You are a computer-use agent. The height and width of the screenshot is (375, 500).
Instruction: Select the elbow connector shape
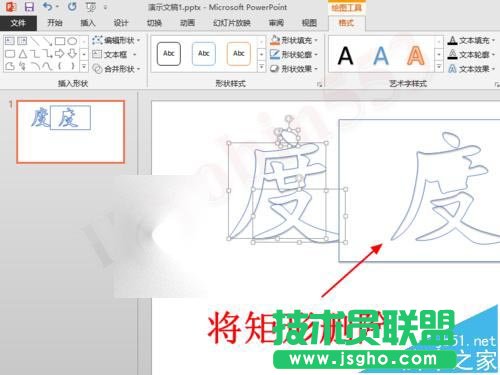(x=35, y=53)
